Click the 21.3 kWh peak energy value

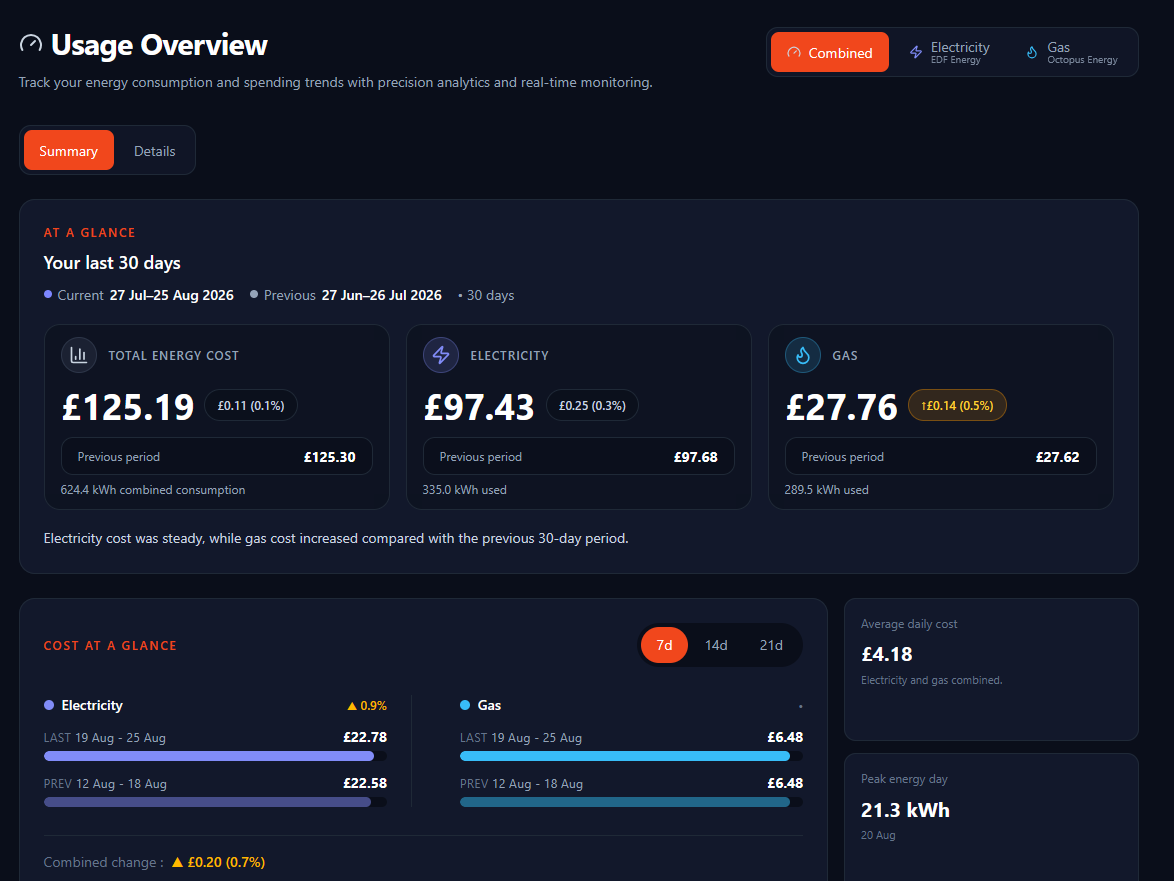click(905, 810)
